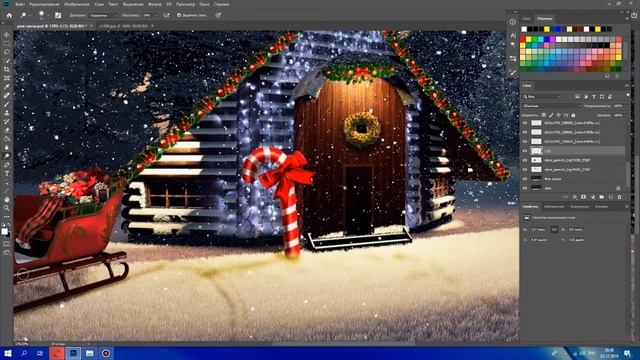Hide the layer just above bottom layer
This screenshot has width=640, height=360.
(x=525, y=179)
